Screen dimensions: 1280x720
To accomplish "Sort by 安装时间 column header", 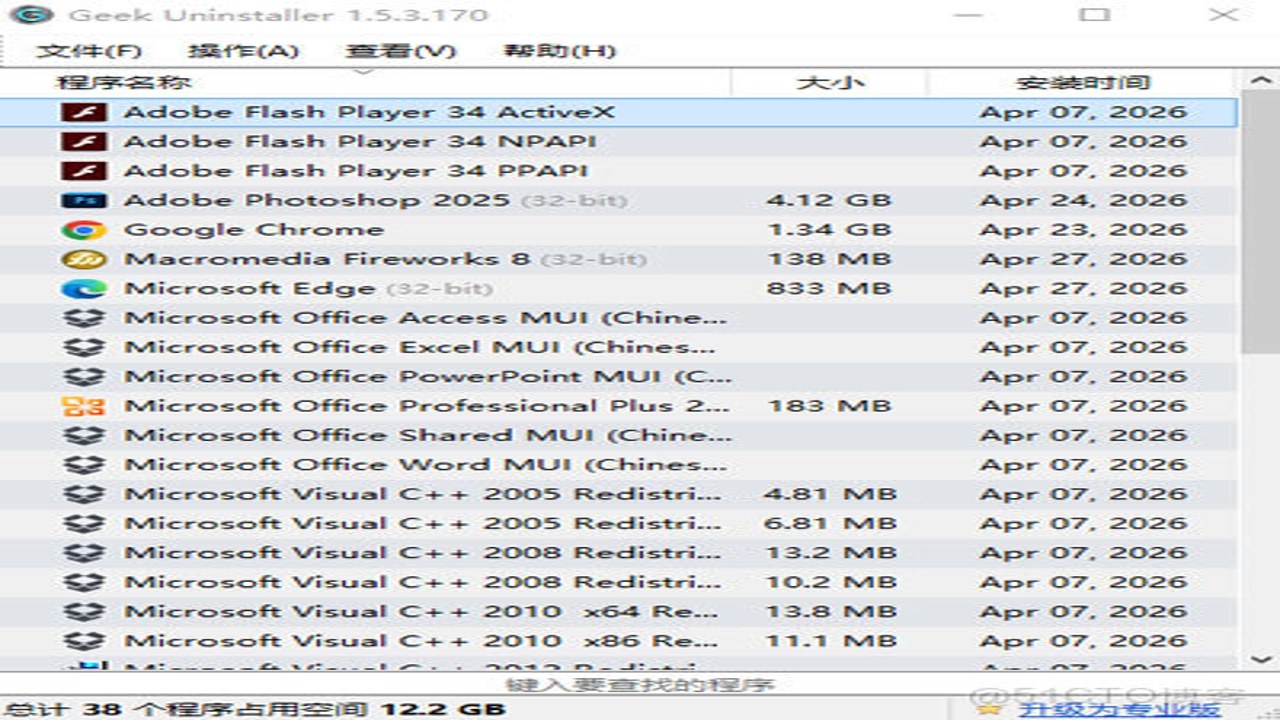I will point(1084,82).
